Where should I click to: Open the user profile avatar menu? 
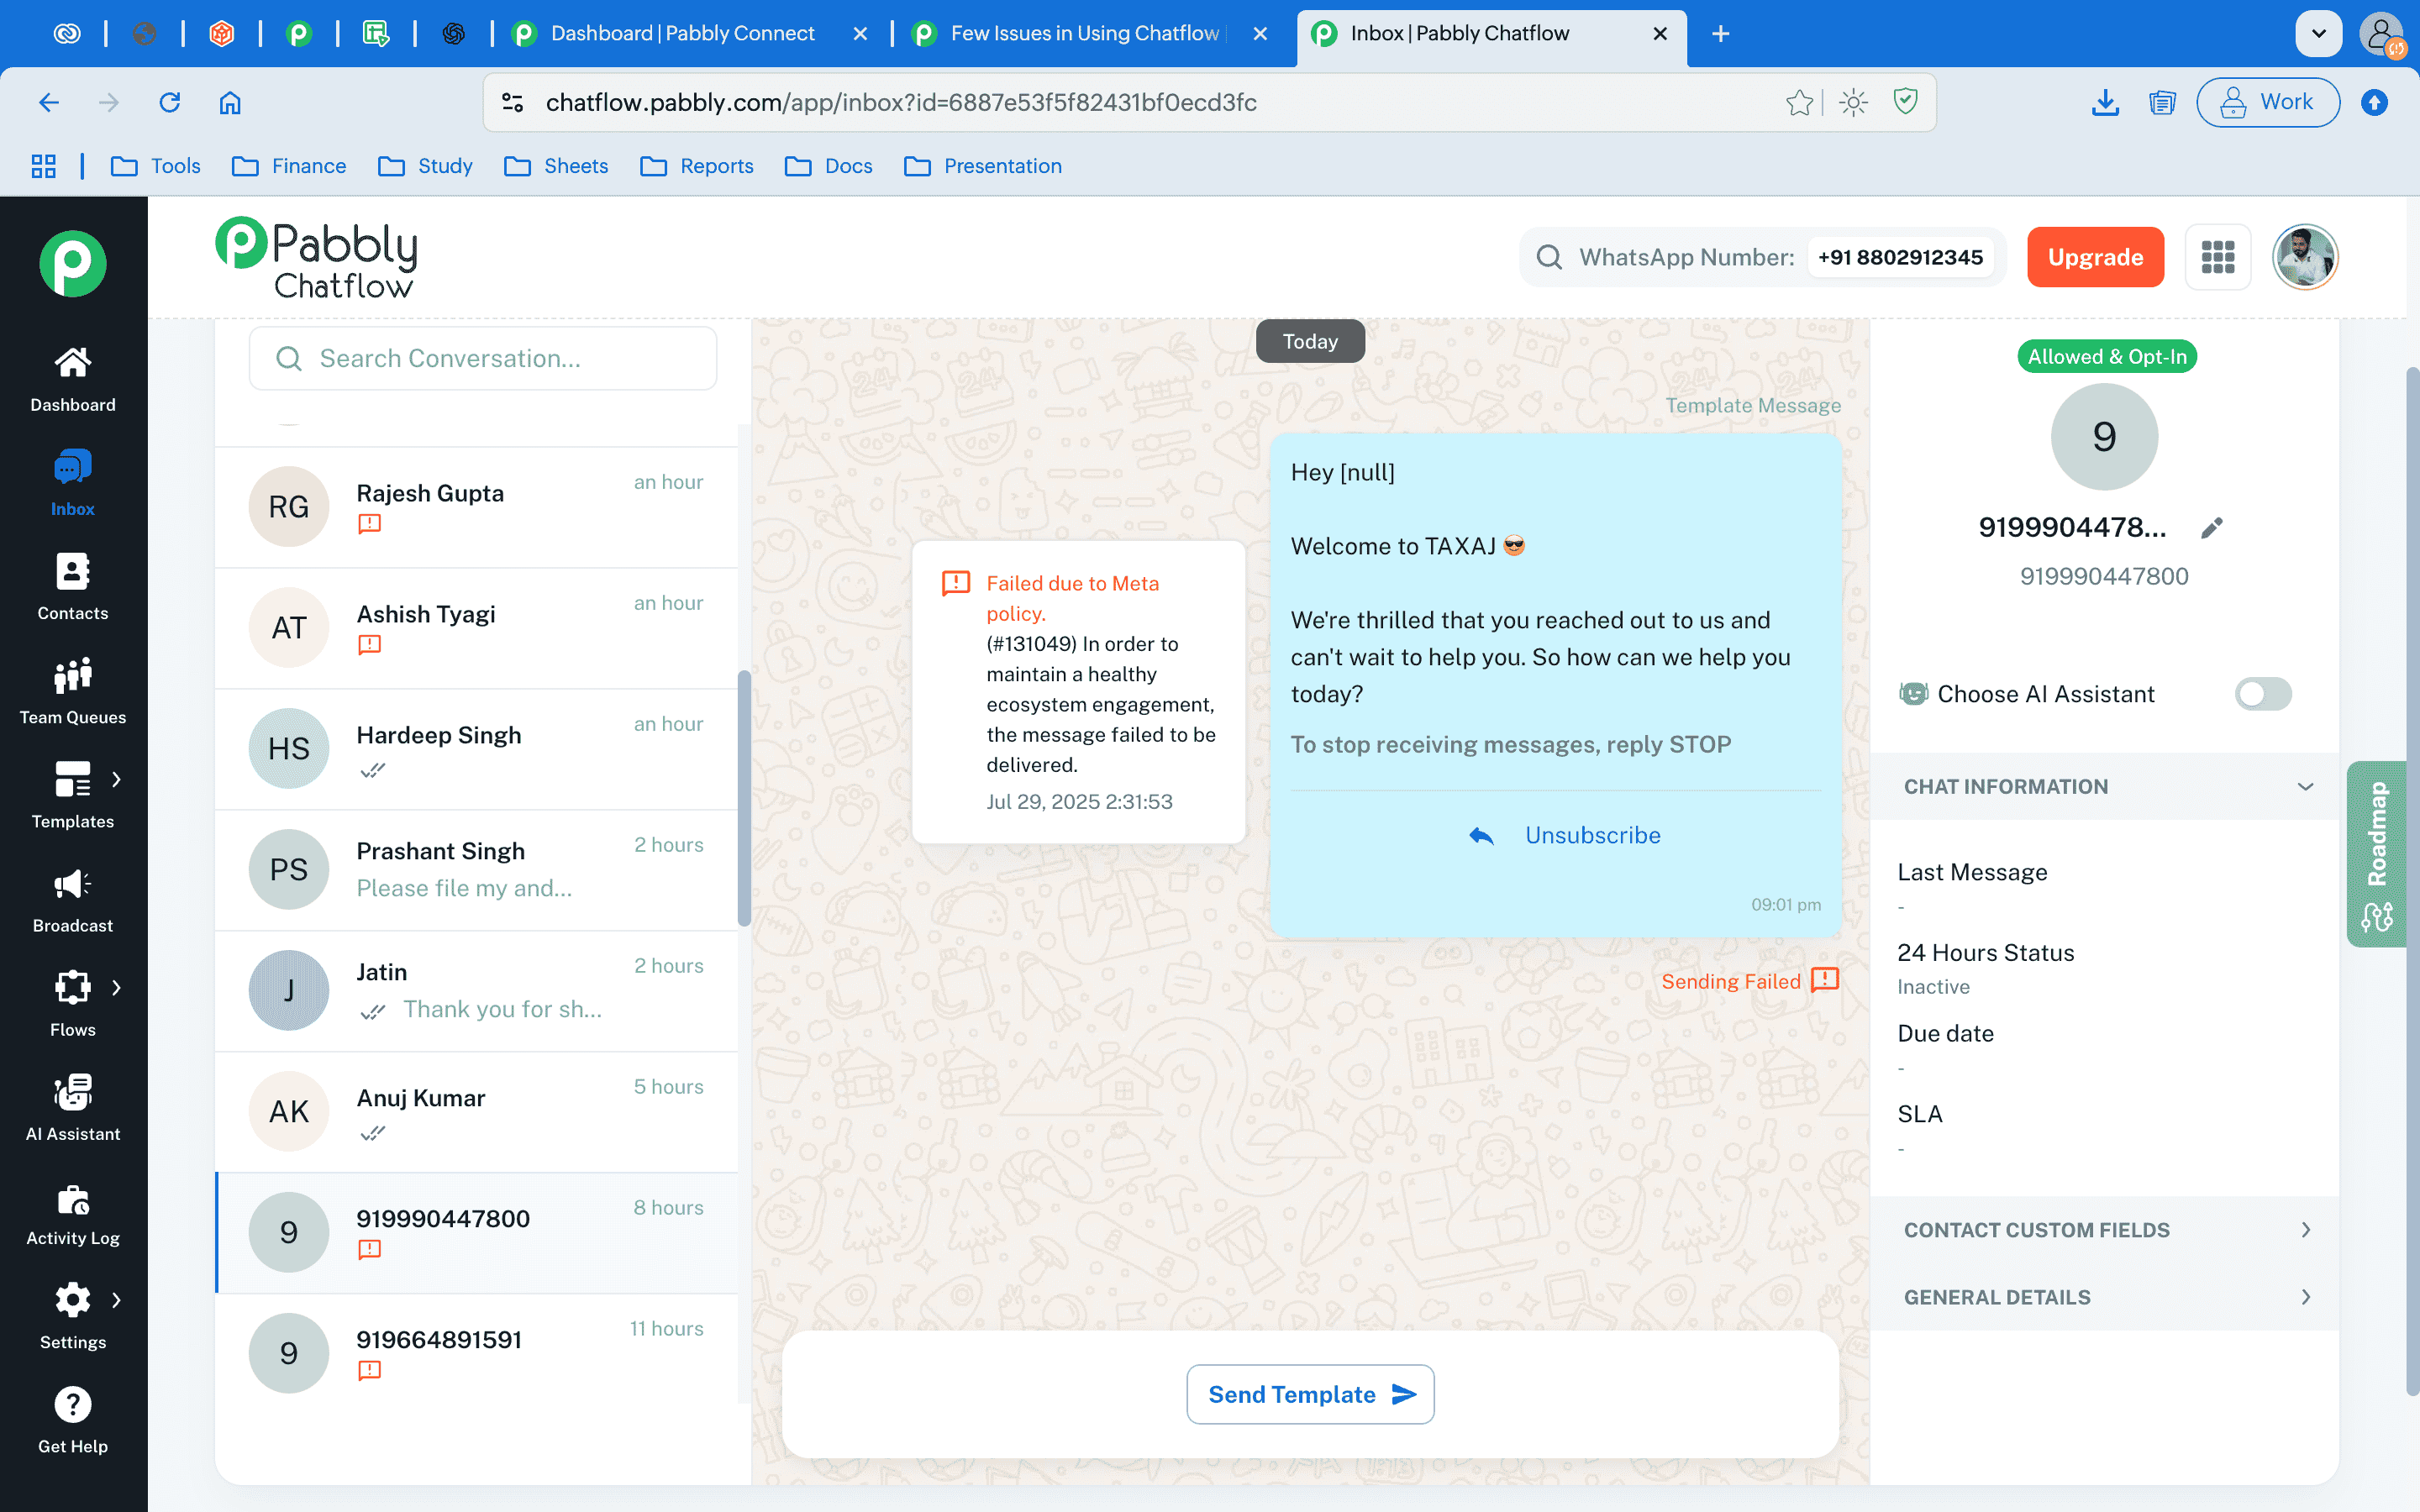2305,257
